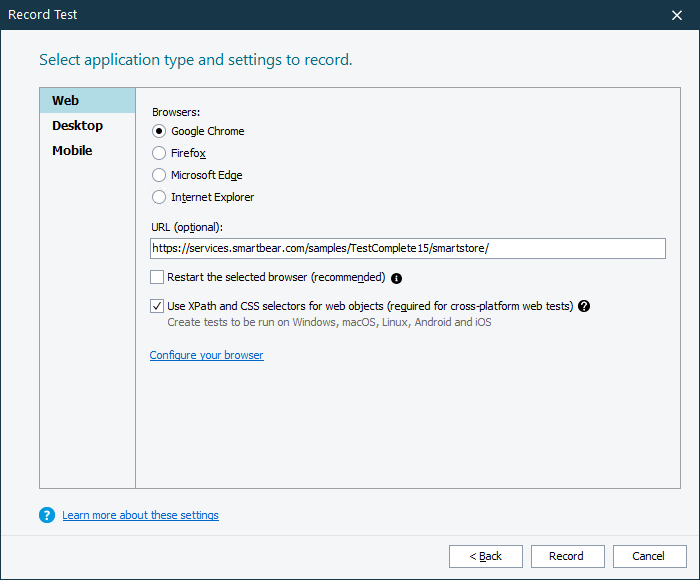Open the Mobile application type tab
Viewport: 700px width, 580px height.
(x=72, y=151)
